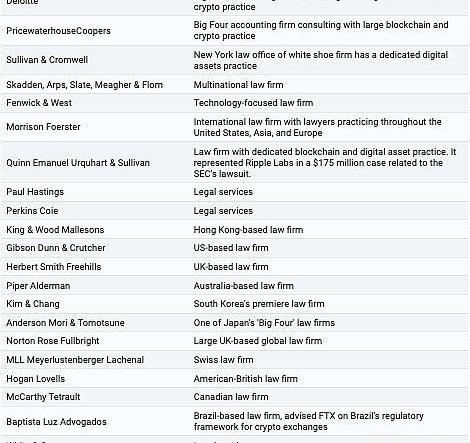Select Anderson Mori & Tomotsune

[65, 323]
